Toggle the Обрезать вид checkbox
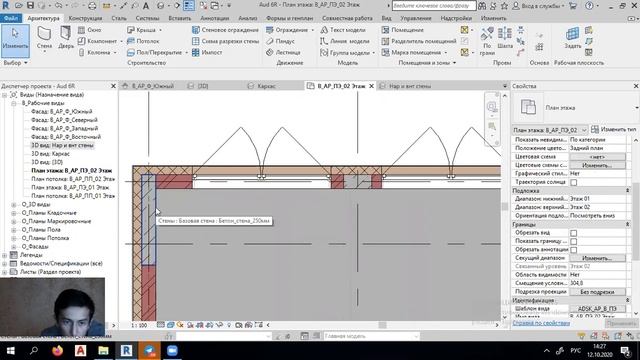 (573, 233)
